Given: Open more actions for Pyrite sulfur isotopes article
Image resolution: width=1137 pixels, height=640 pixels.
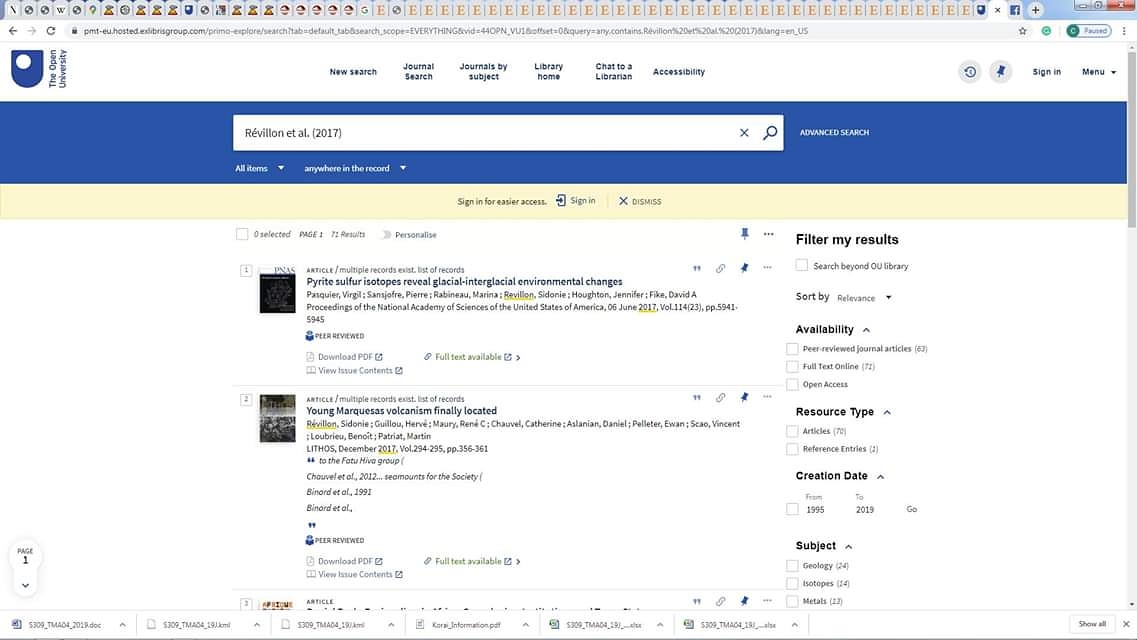Looking at the screenshot, I should (767, 267).
